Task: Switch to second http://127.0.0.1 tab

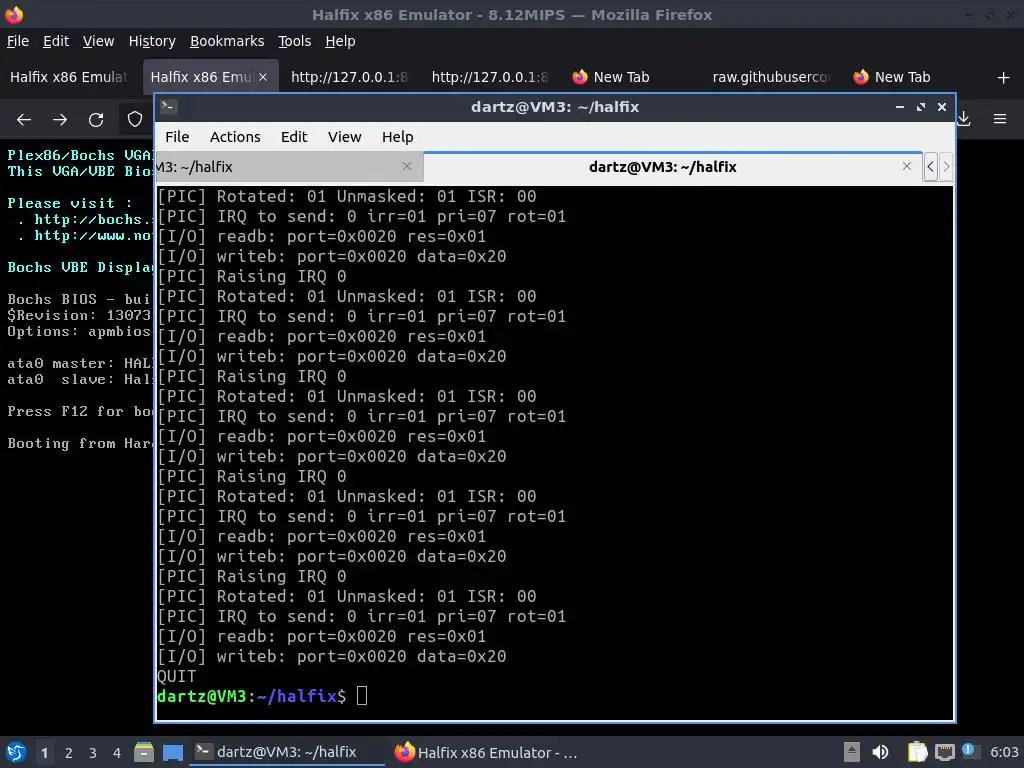Action: click(x=490, y=77)
